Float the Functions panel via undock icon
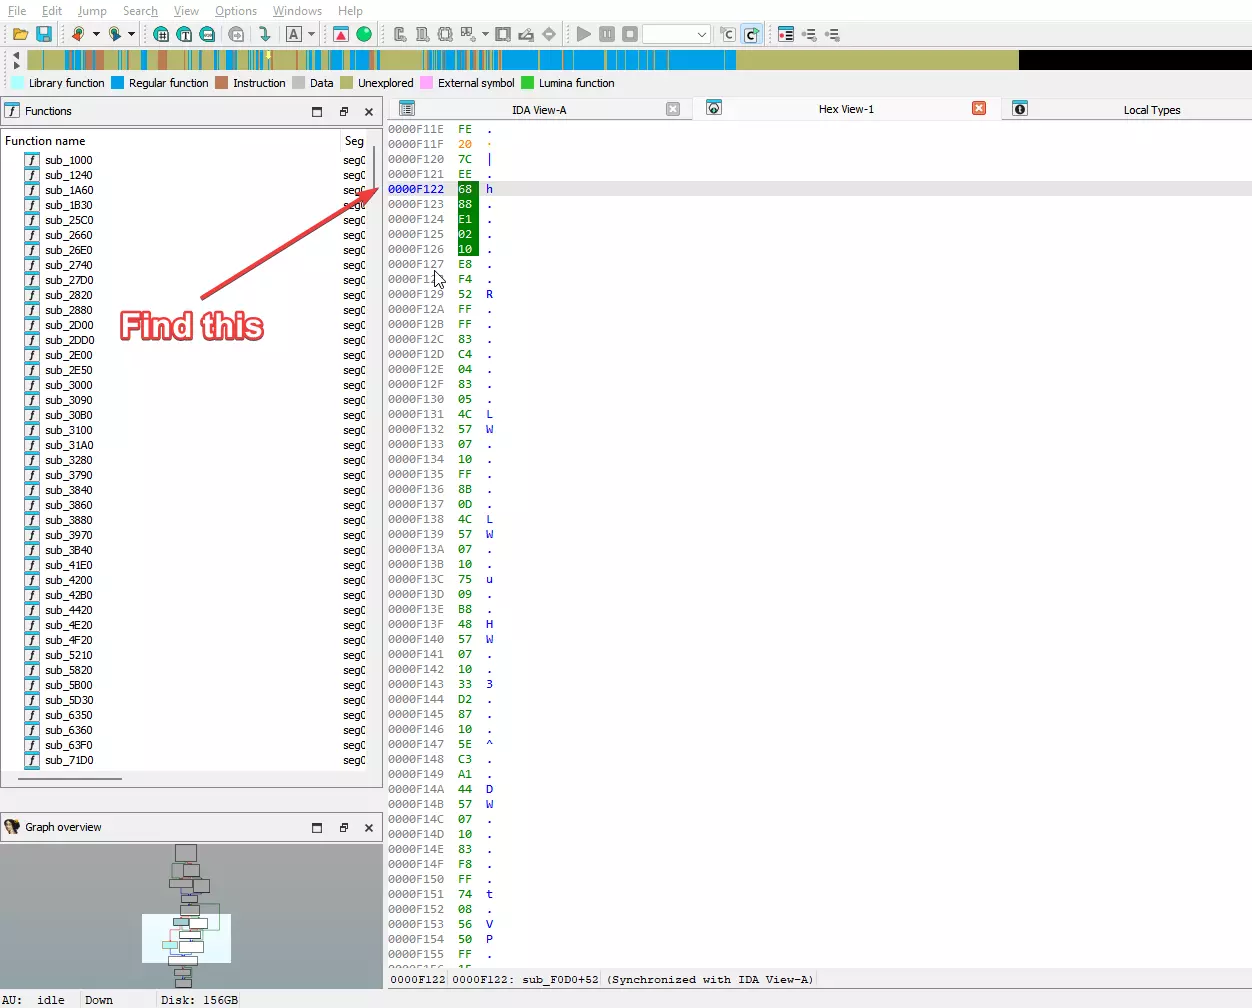 343,112
